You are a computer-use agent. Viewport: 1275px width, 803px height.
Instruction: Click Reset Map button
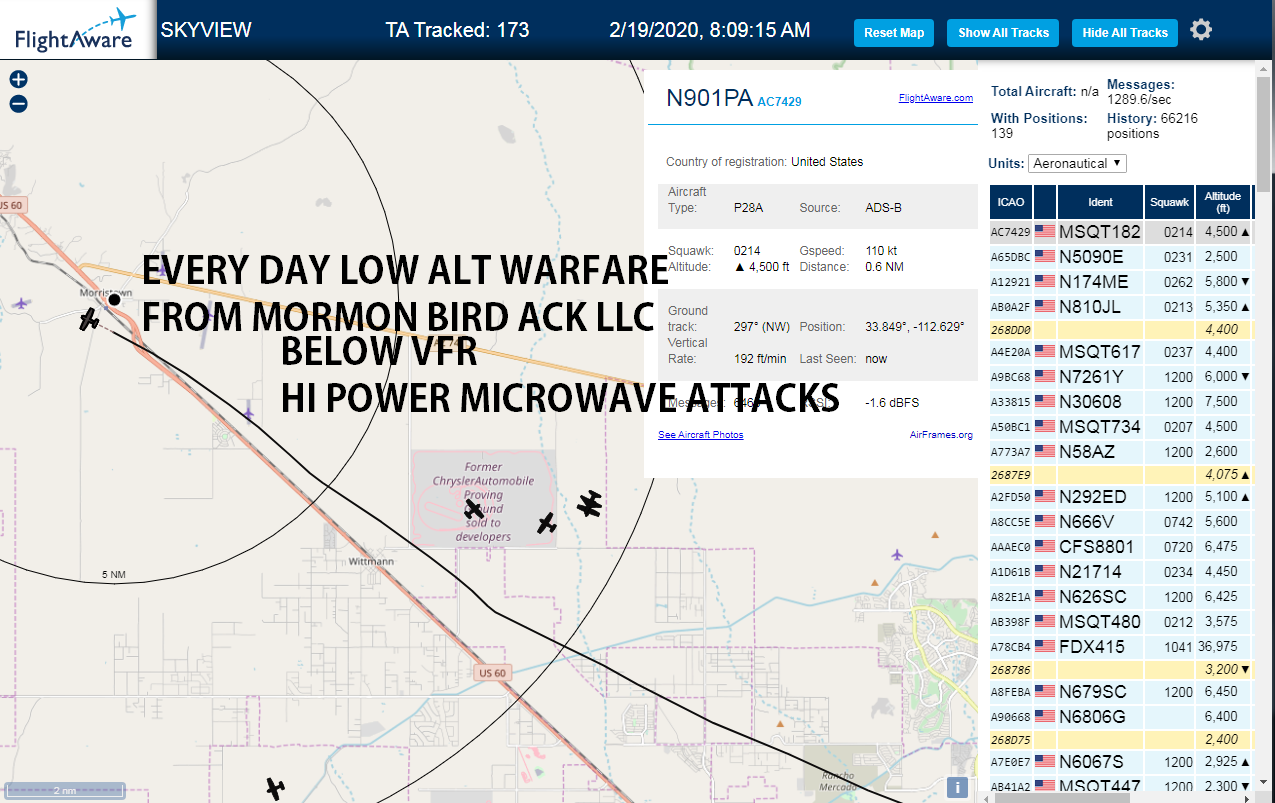coord(894,32)
